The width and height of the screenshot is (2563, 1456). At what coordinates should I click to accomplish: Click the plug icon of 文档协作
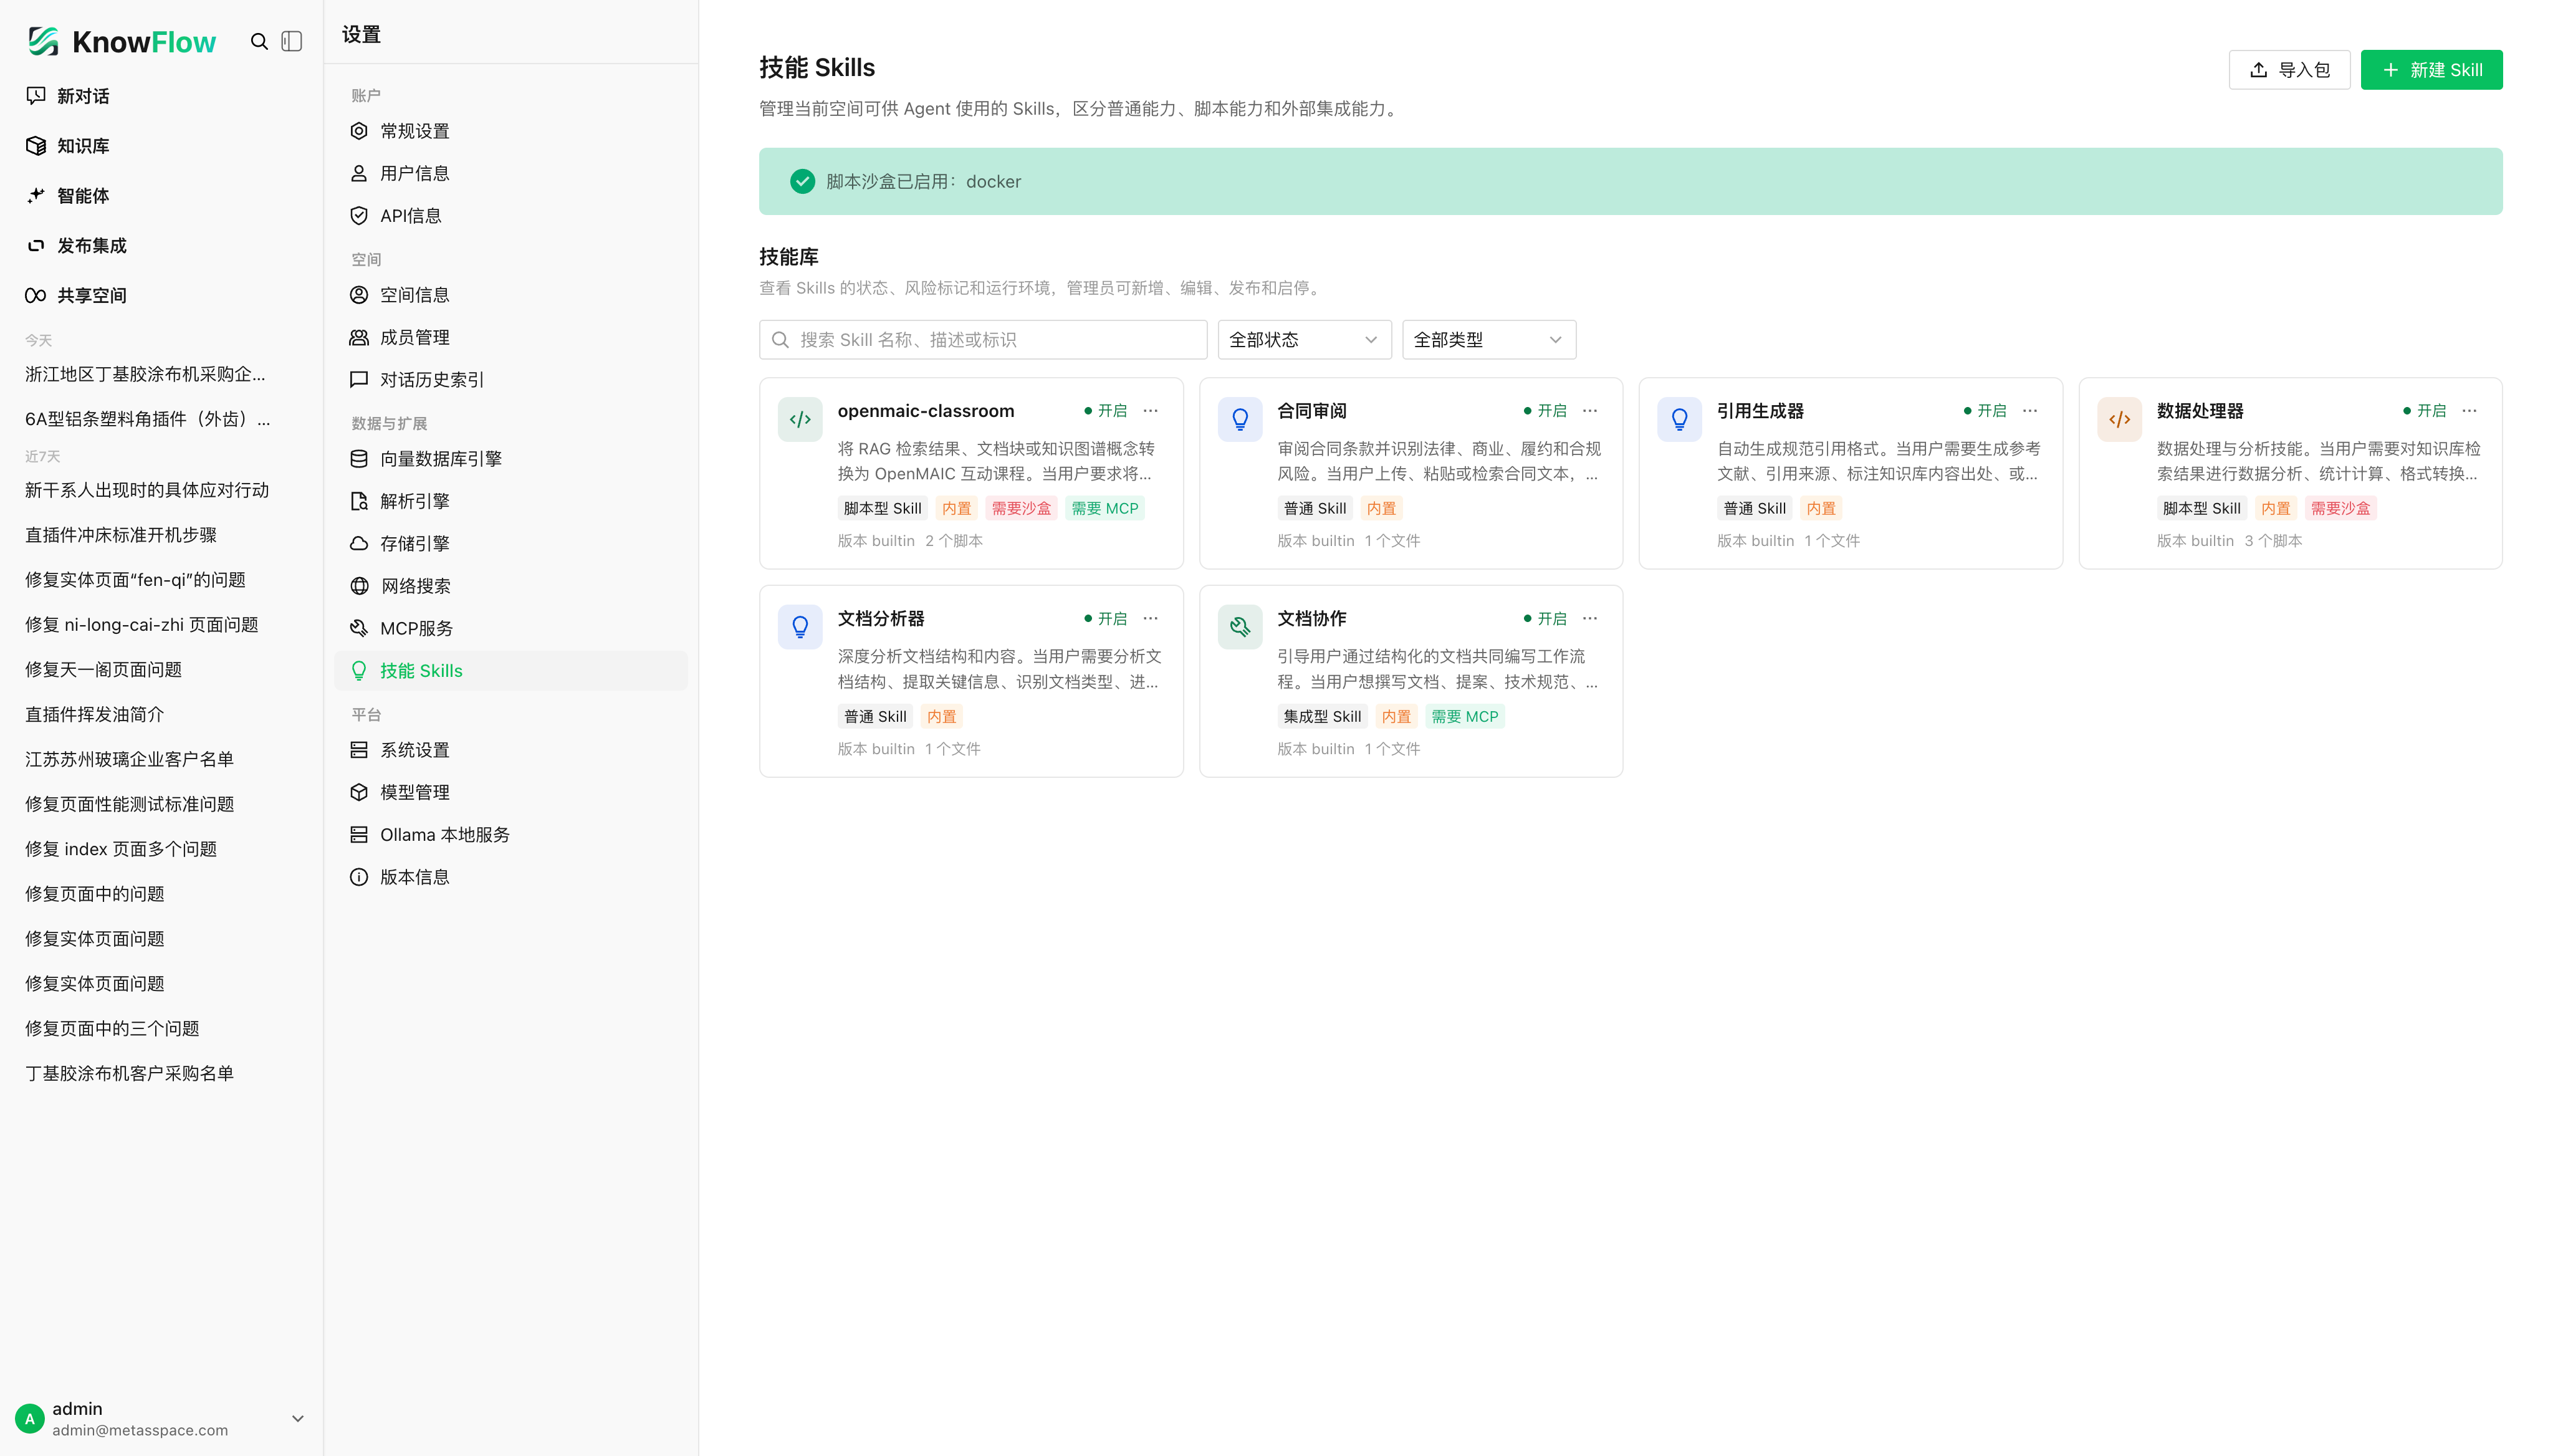pos(1240,627)
